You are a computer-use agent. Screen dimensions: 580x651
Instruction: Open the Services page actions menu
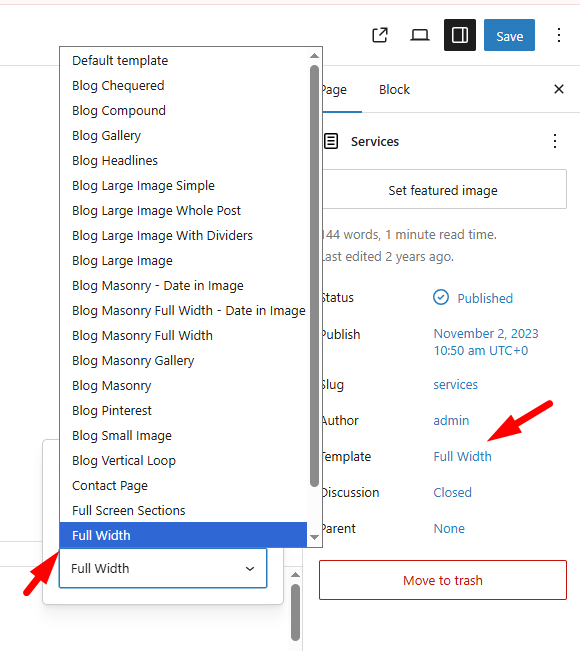pos(555,141)
